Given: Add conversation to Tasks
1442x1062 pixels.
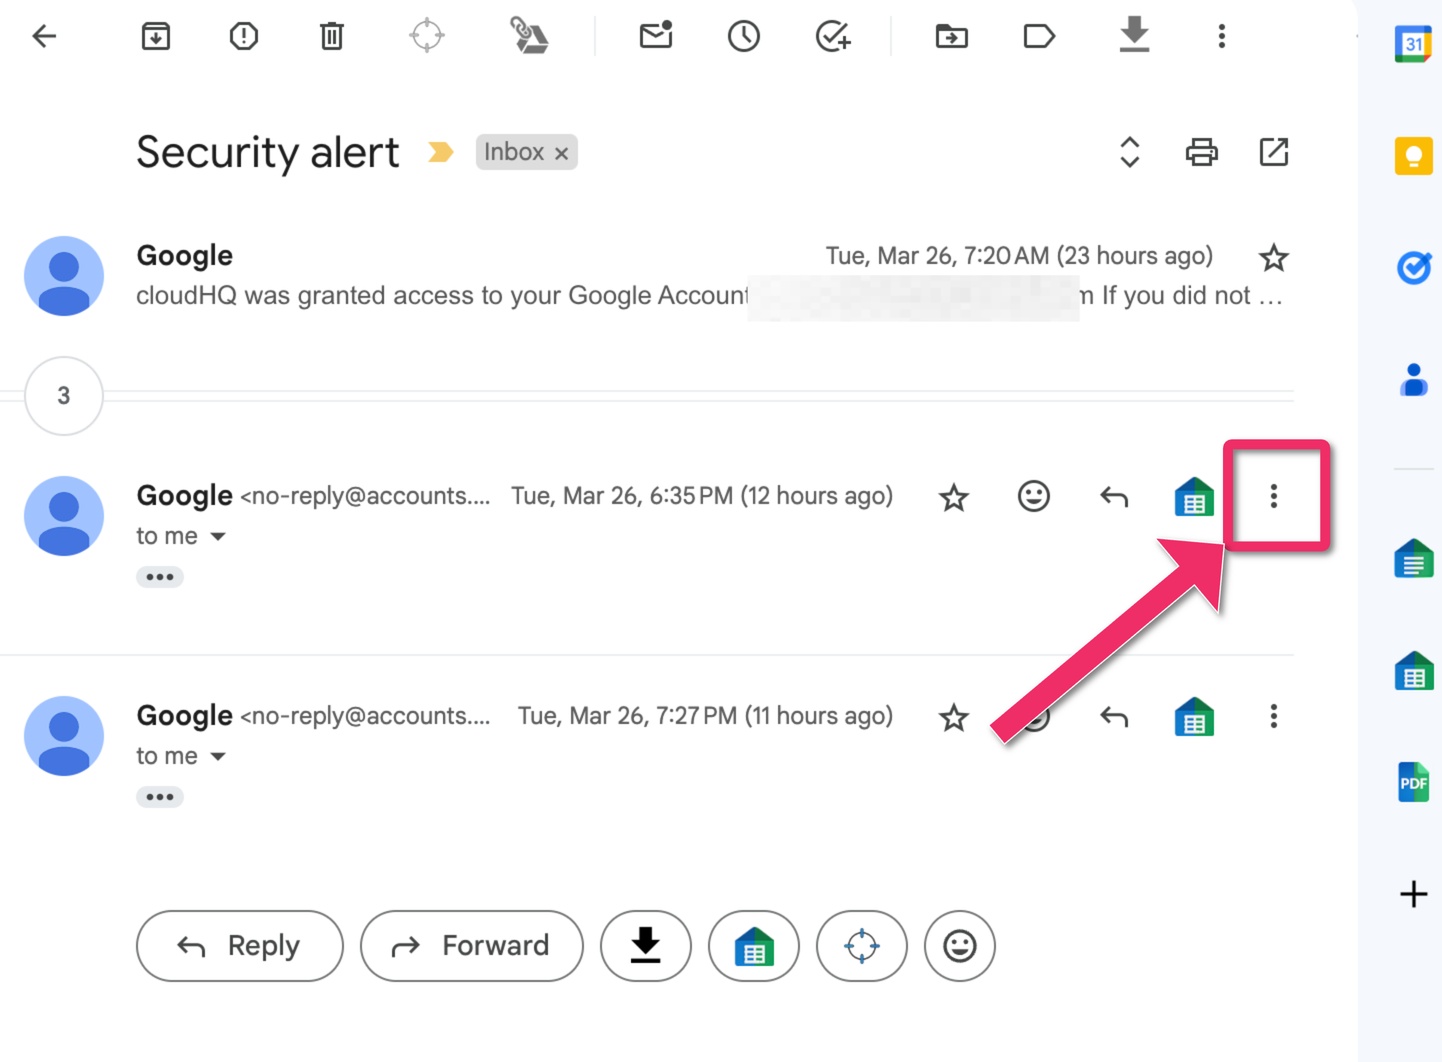Looking at the screenshot, I should point(833,37).
